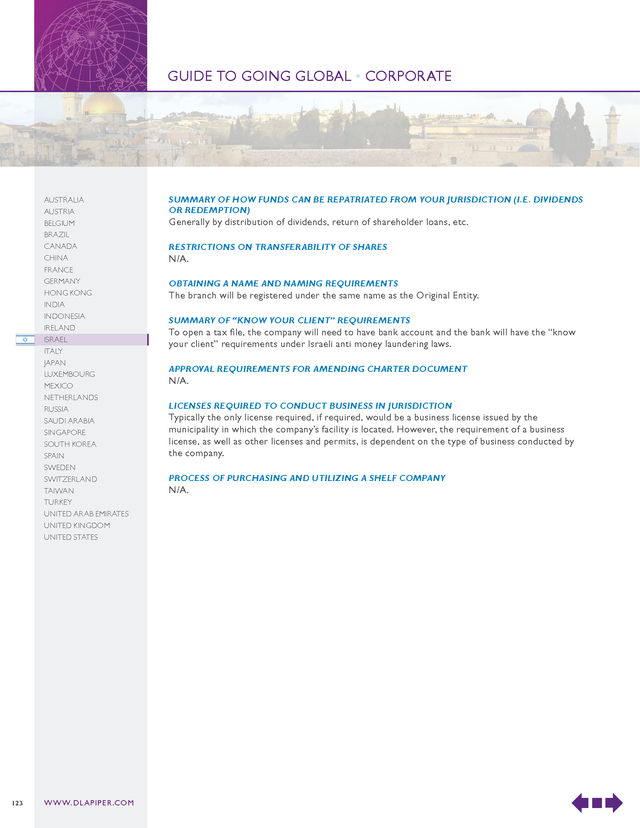
Task: Click 'Summary of Know Your Client Requirements' heading
Action: [x=289, y=320]
